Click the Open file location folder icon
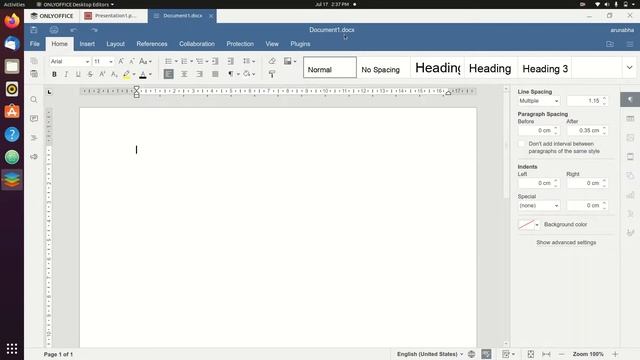This screenshot has height=360, width=640. tap(610, 44)
